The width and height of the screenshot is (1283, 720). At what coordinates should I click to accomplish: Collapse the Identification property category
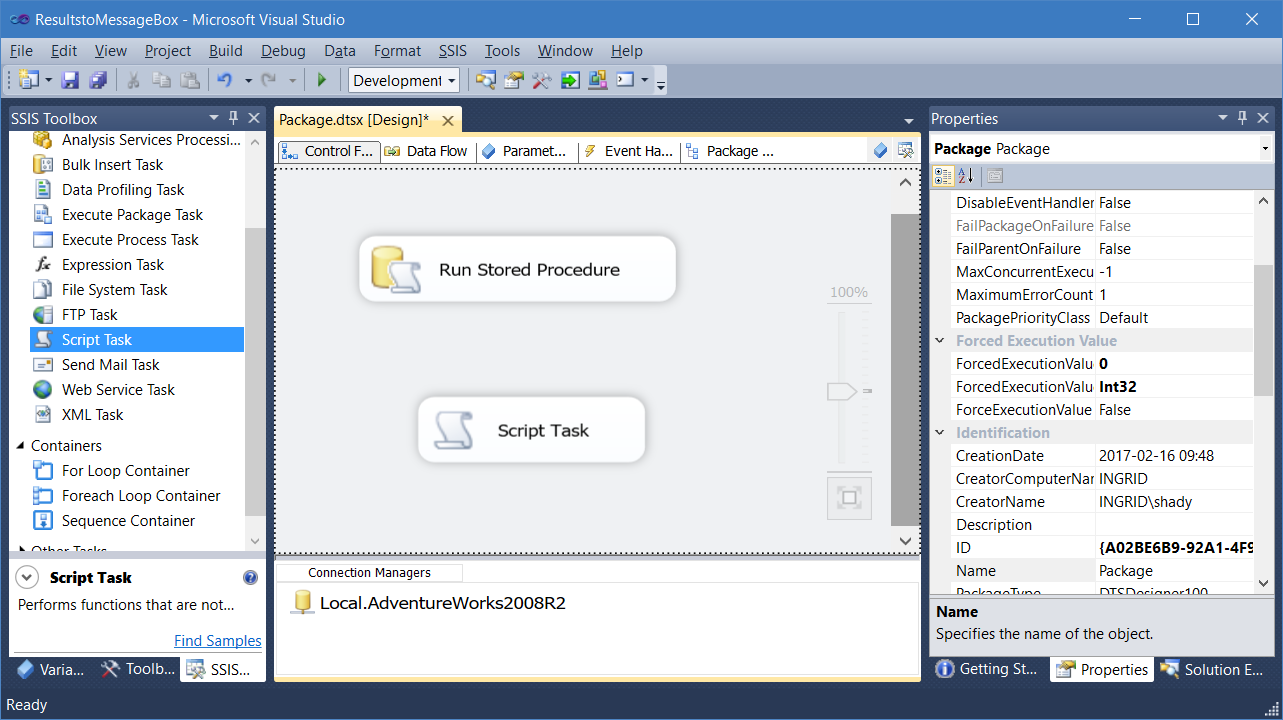939,433
